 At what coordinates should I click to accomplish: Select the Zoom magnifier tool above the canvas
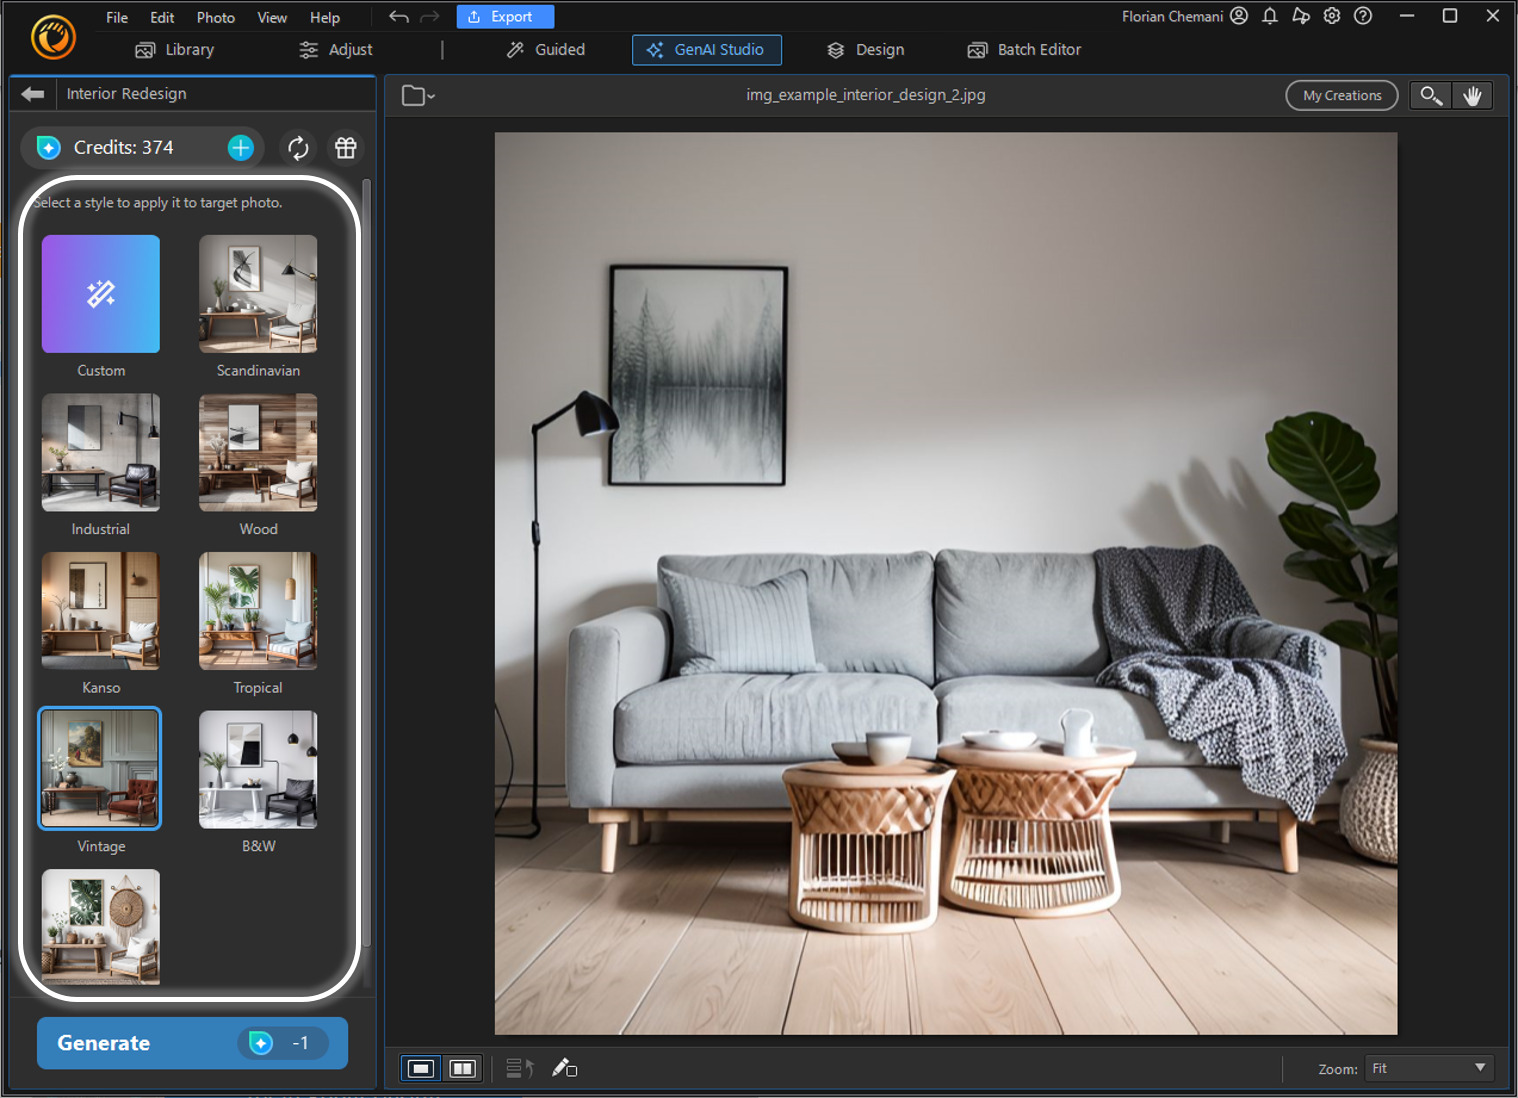[1429, 95]
